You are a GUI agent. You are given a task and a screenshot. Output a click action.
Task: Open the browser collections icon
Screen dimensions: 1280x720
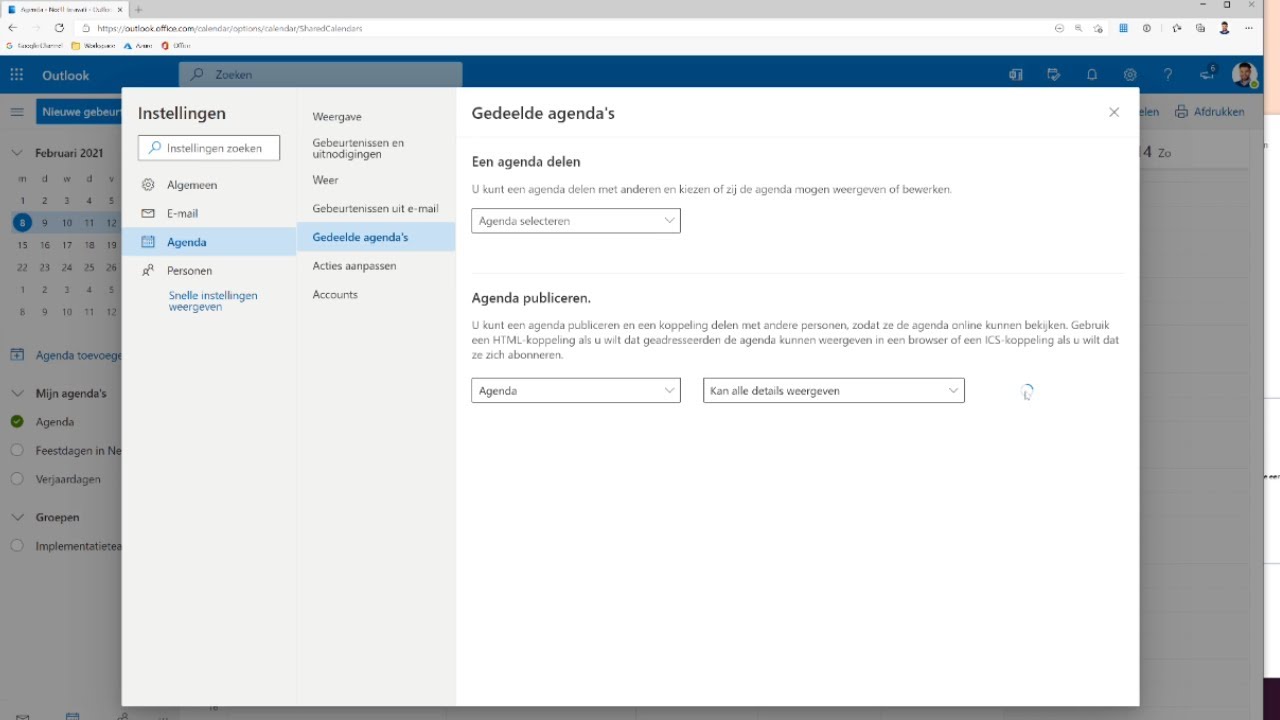pyautogui.click(x=1200, y=28)
